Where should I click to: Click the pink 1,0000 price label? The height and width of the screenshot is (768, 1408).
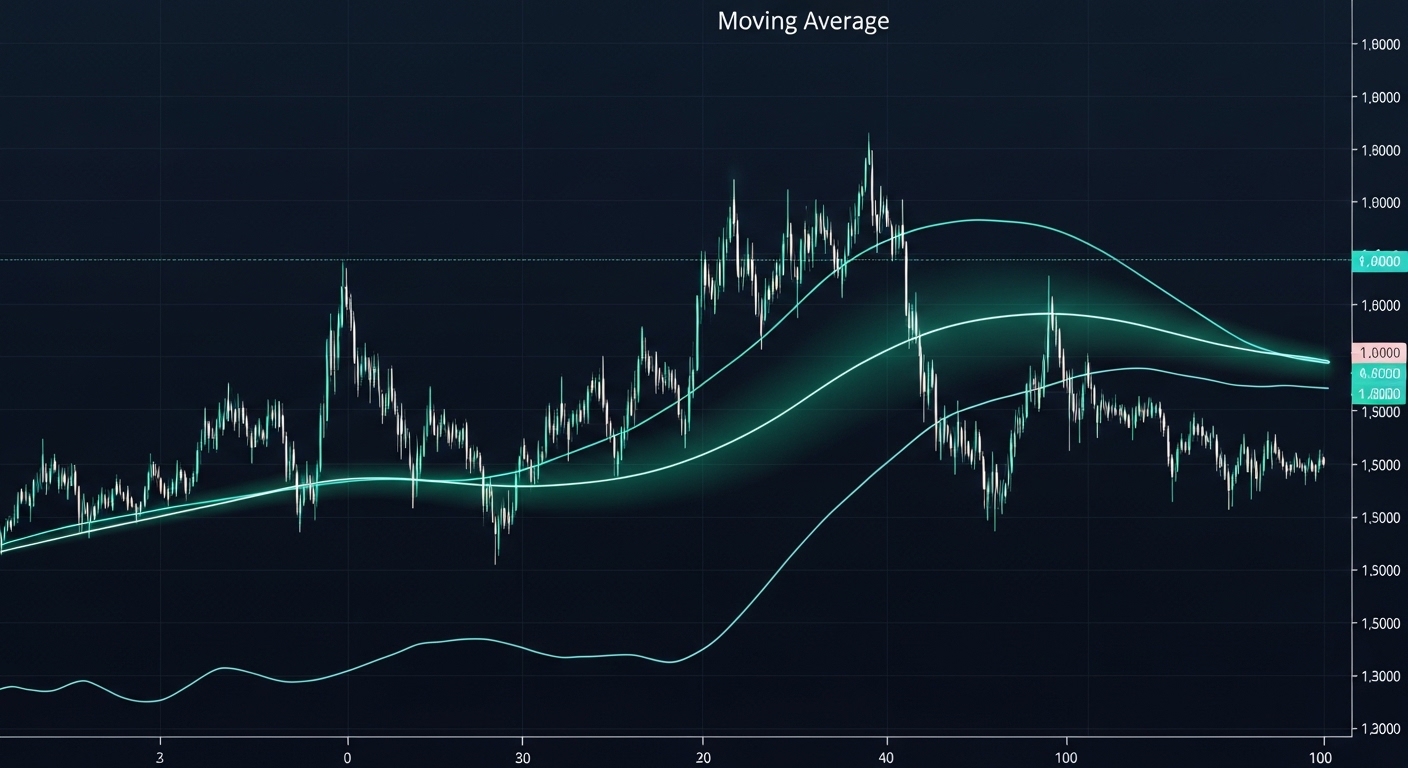1379,352
